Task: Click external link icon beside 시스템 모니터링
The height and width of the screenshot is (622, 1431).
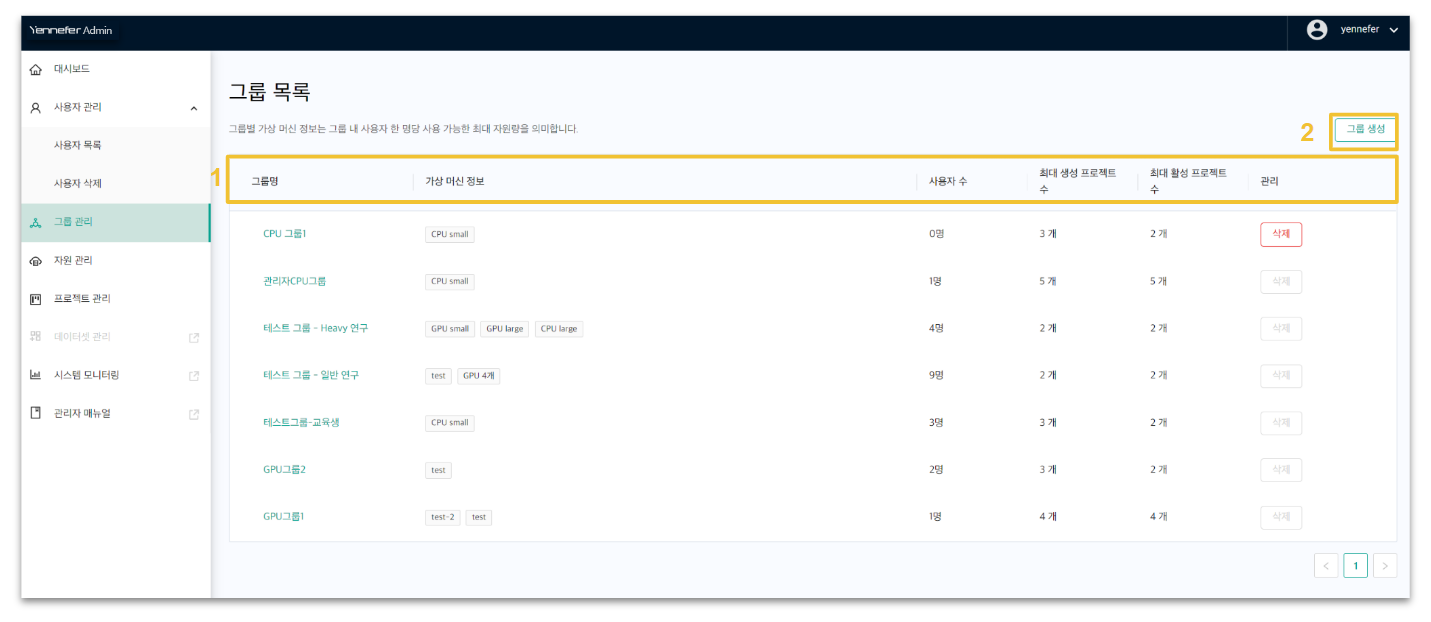Action: [194, 376]
